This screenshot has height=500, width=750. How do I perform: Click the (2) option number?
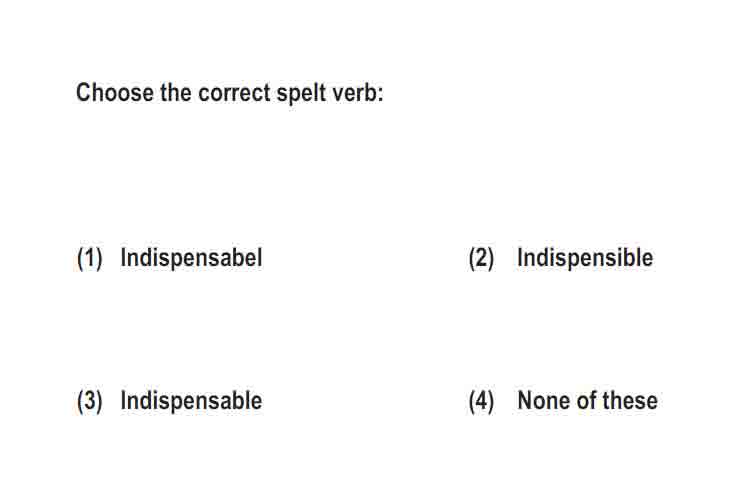pyautogui.click(x=481, y=258)
